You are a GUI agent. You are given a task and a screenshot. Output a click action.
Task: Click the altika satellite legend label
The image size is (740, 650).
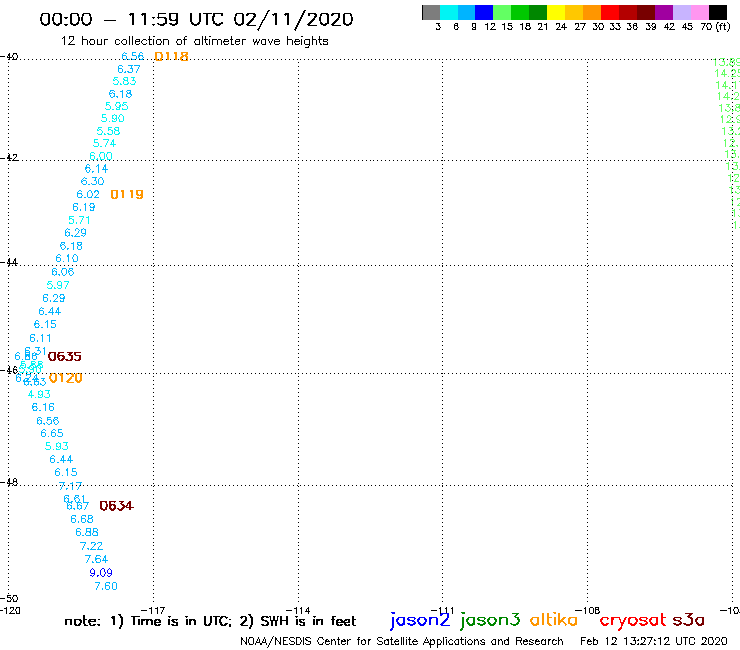pyautogui.click(x=554, y=620)
